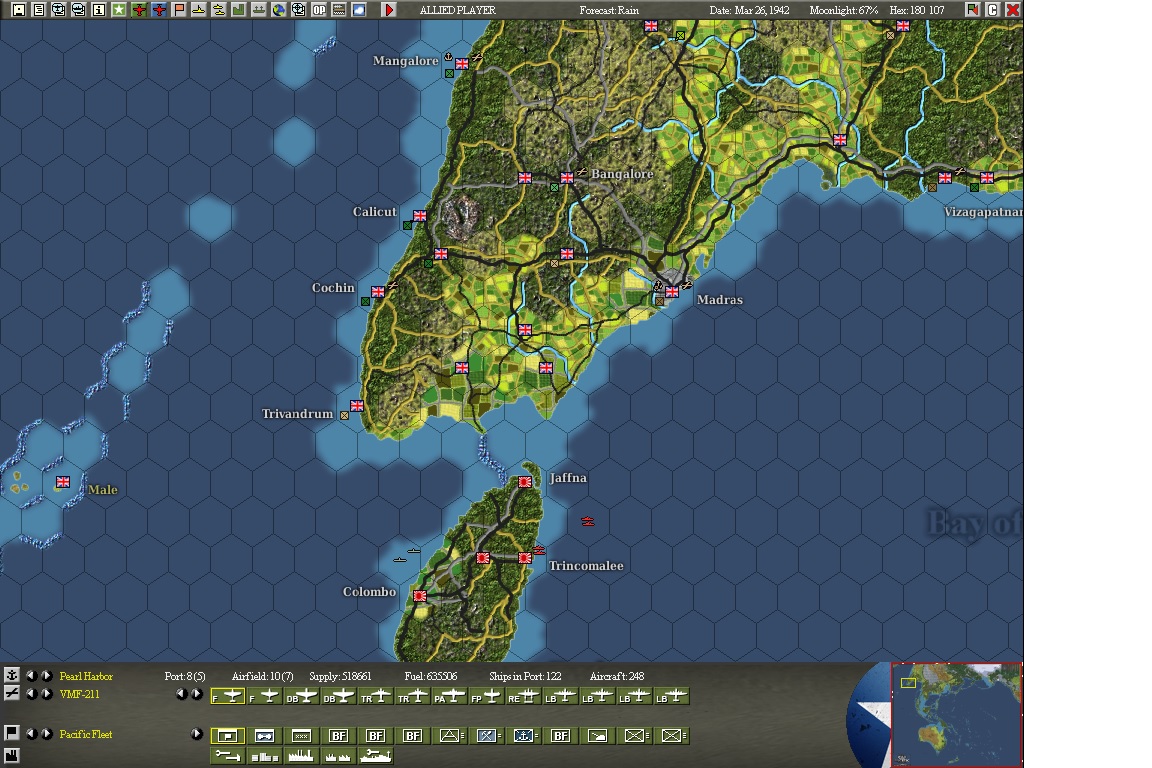Image resolution: width=1152 pixels, height=768 pixels.
Task: Click the red plane on blue background icon
Action: pos(159,10)
